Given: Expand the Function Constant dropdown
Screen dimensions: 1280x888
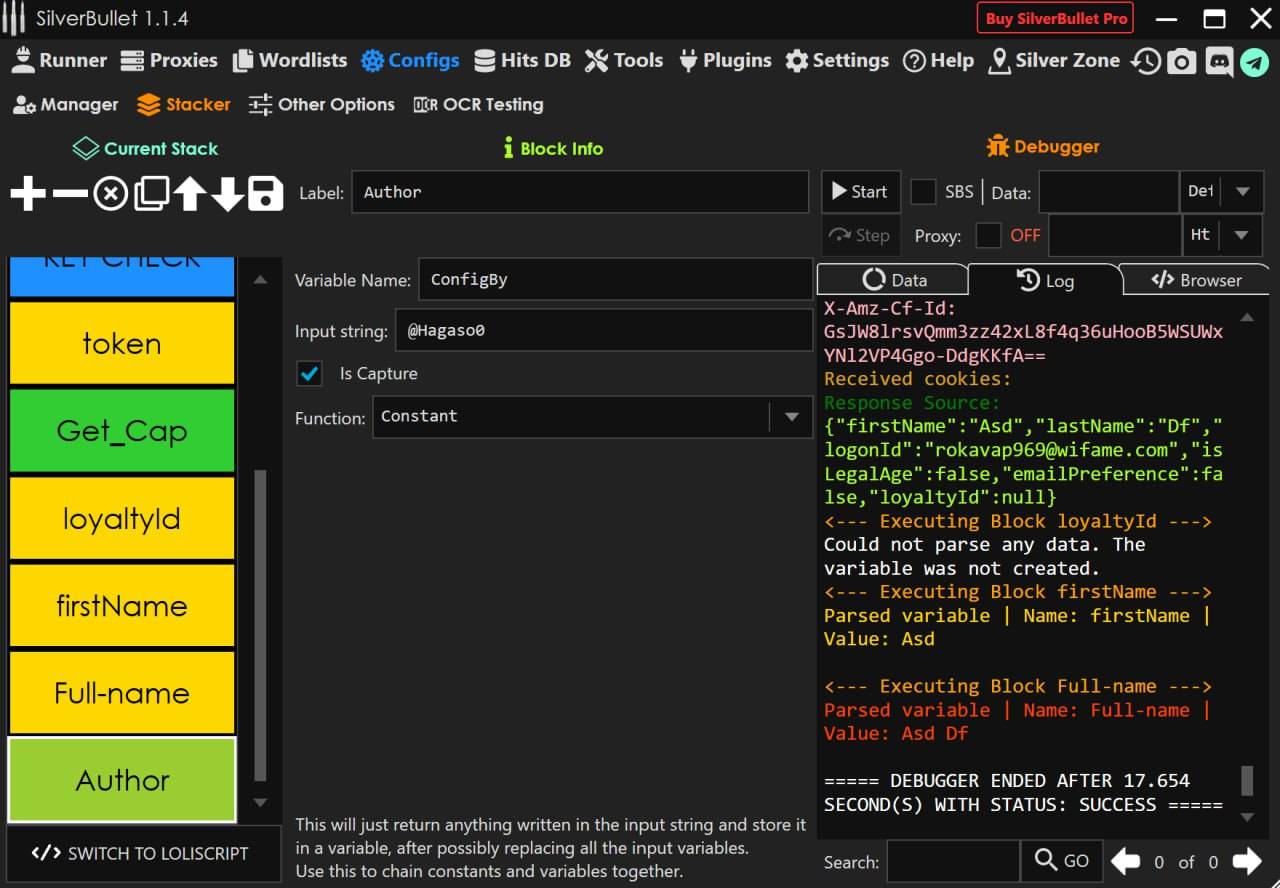Looking at the screenshot, I should coord(791,417).
